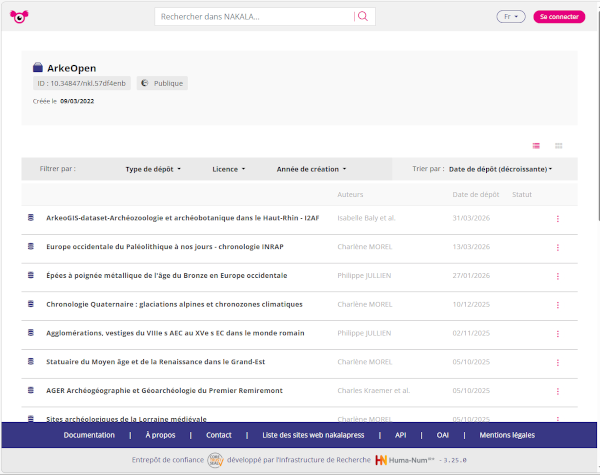Switch to list view icon
The width and height of the screenshot is (600, 475).
click(536, 145)
